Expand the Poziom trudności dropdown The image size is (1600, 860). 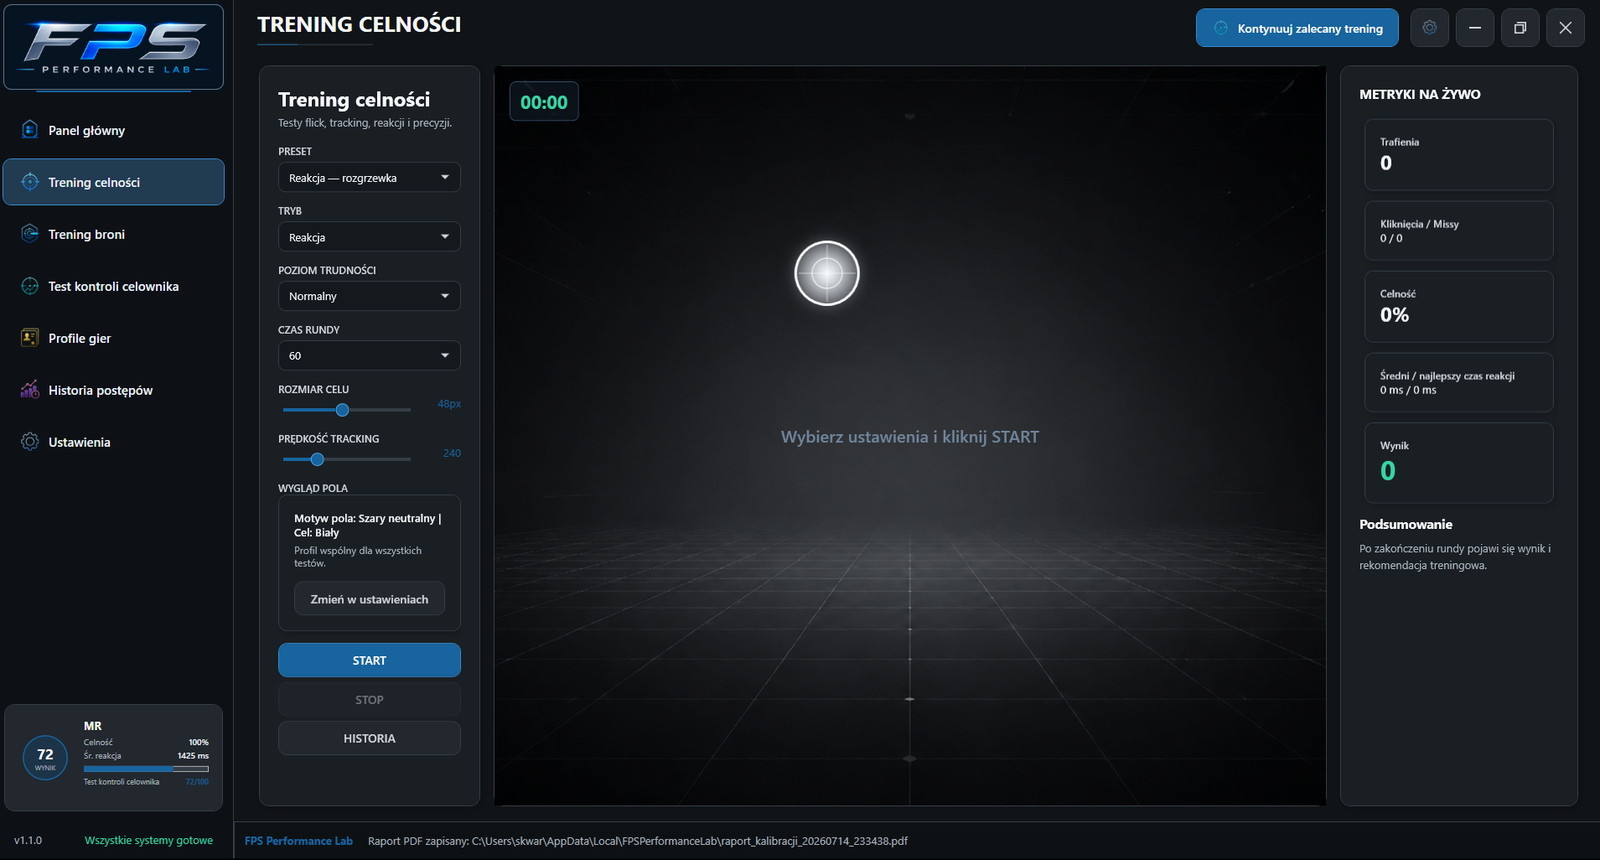pyautogui.click(x=369, y=296)
